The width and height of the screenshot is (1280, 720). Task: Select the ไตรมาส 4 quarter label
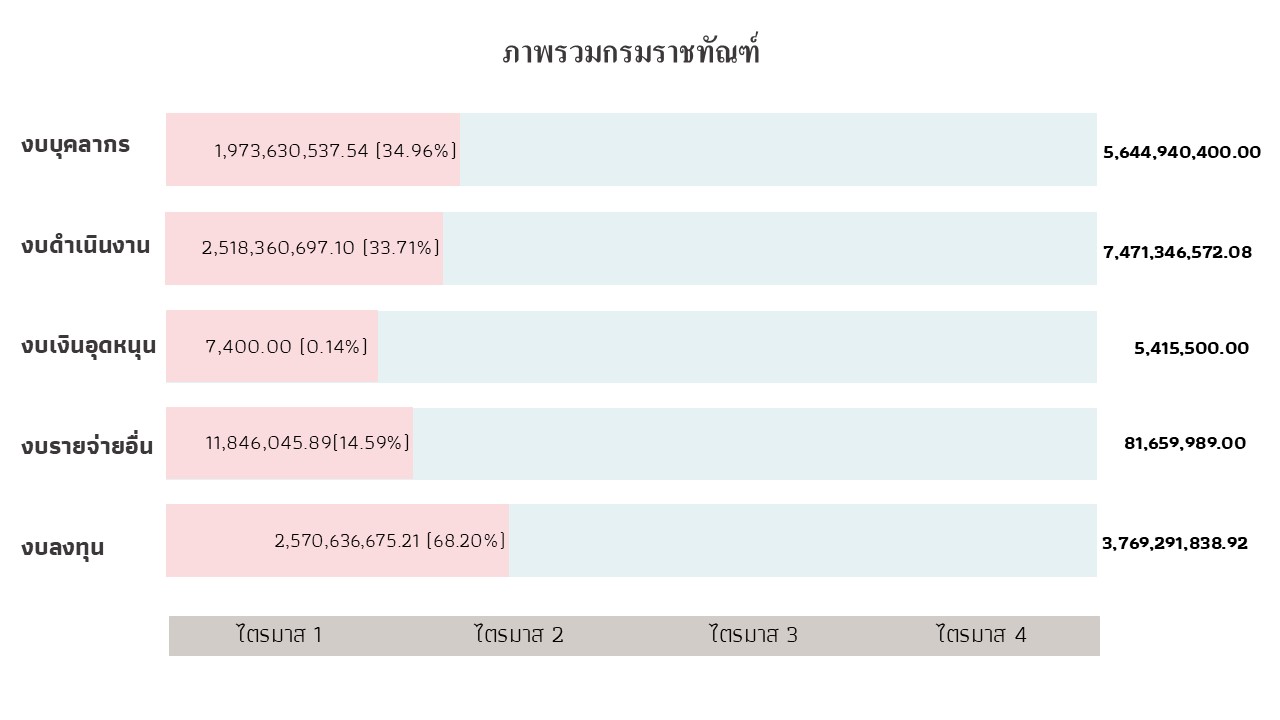tap(982, 634)
